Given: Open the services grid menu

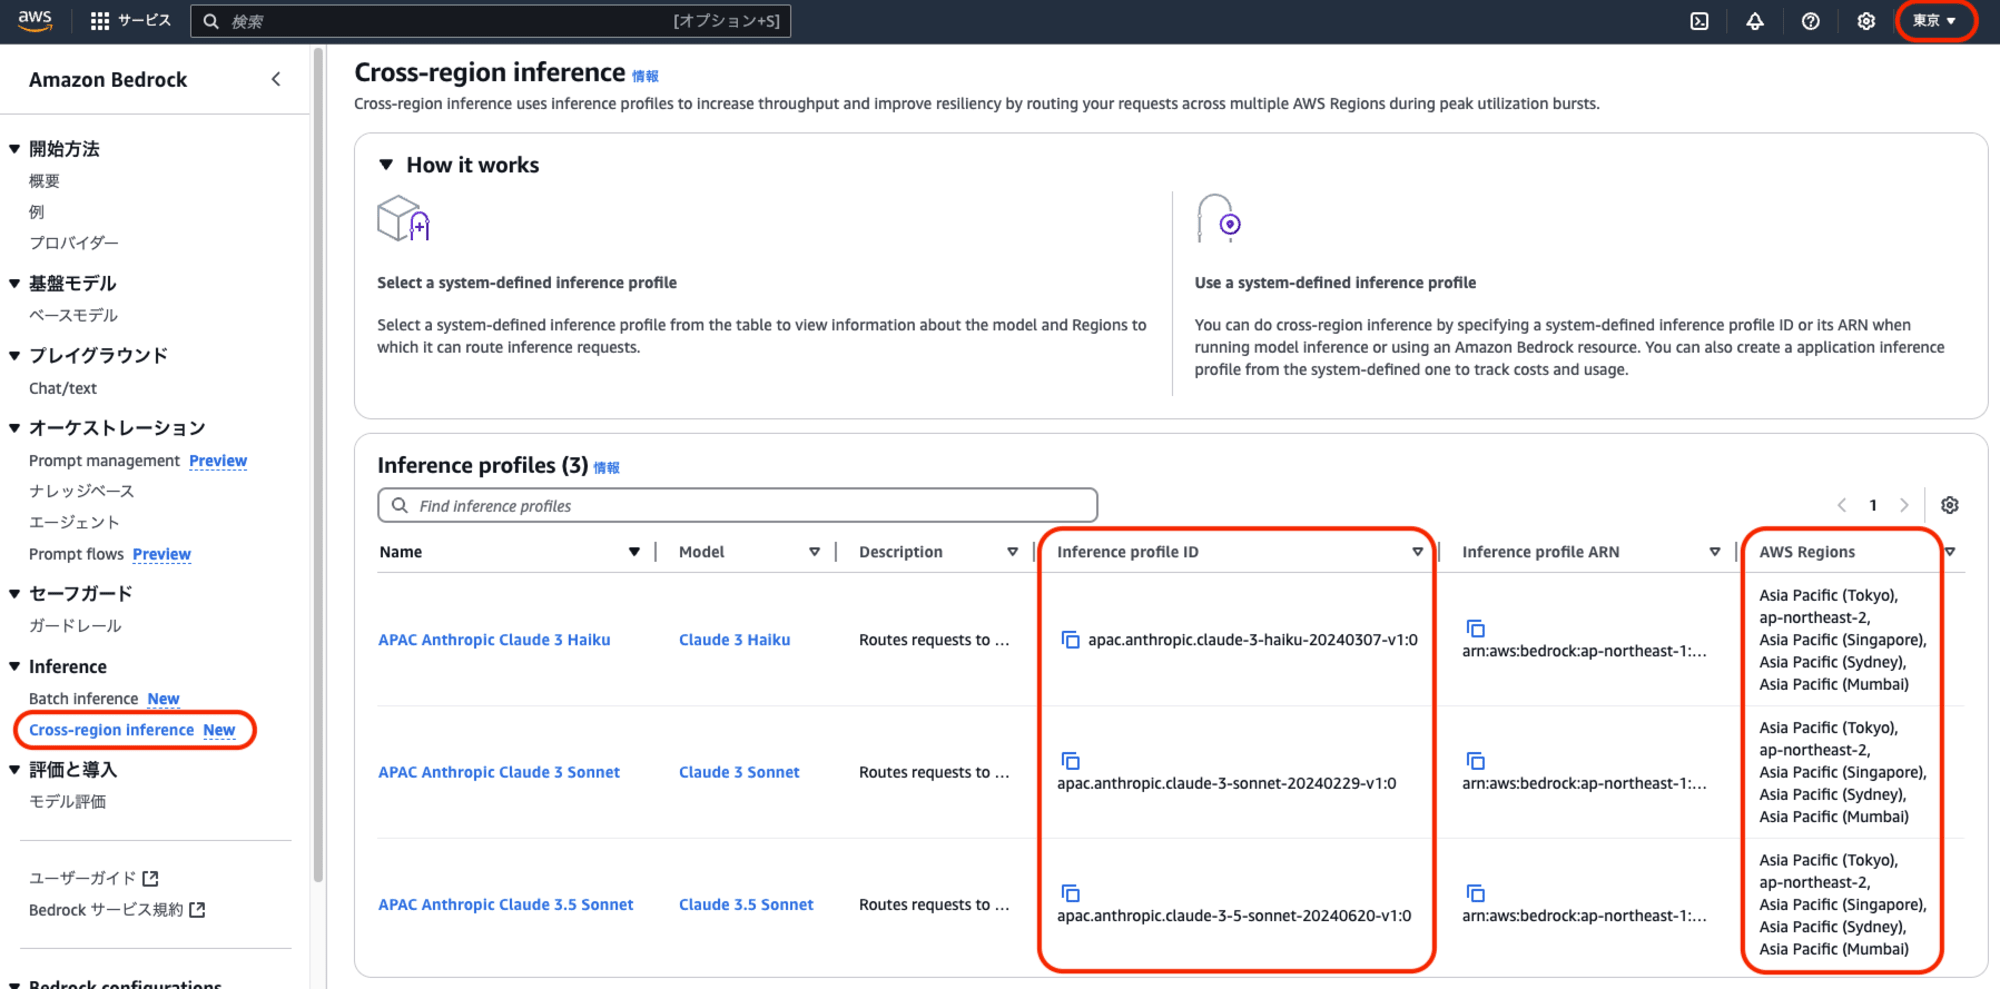Looking at the screenshot, I should click(x=100, y=21).
